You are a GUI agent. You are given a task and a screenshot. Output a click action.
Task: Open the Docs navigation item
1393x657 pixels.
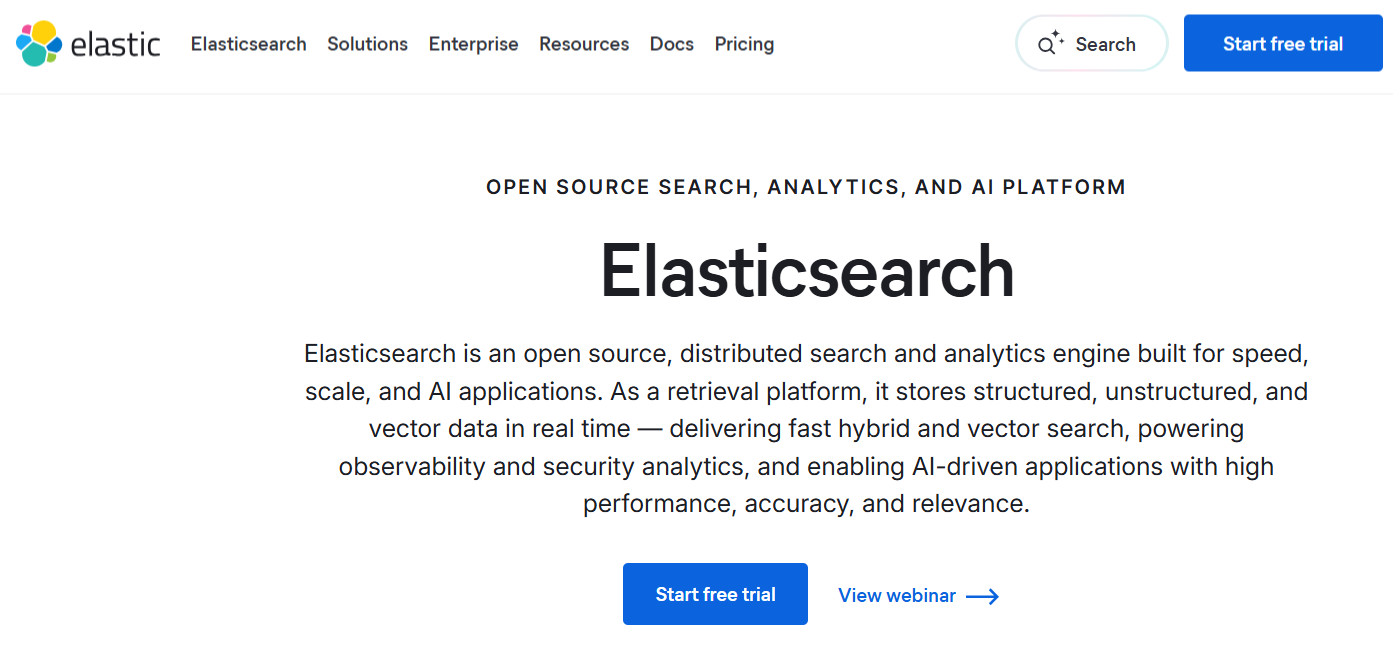(671, 44)
